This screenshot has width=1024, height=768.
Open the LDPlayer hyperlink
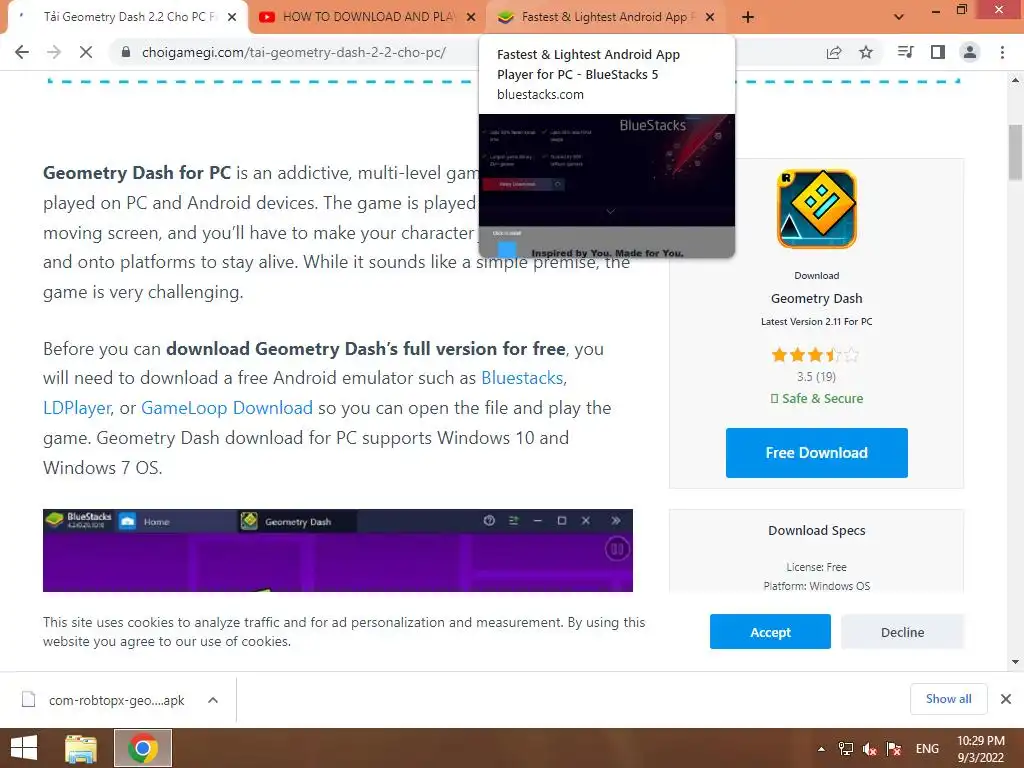(77, 408)
